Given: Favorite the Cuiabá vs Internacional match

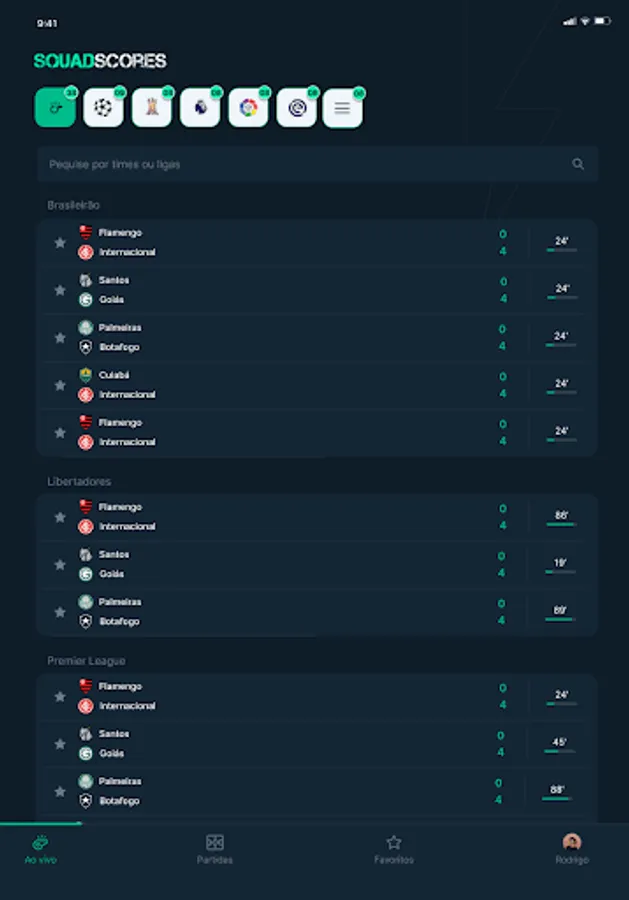Looking at the screenshot, I should tap(60, 385).
